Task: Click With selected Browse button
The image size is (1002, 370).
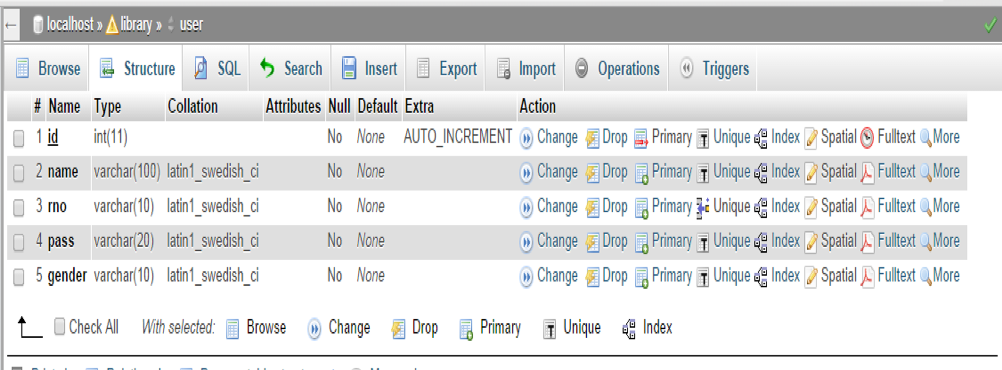Action: [x=256, y=328]
